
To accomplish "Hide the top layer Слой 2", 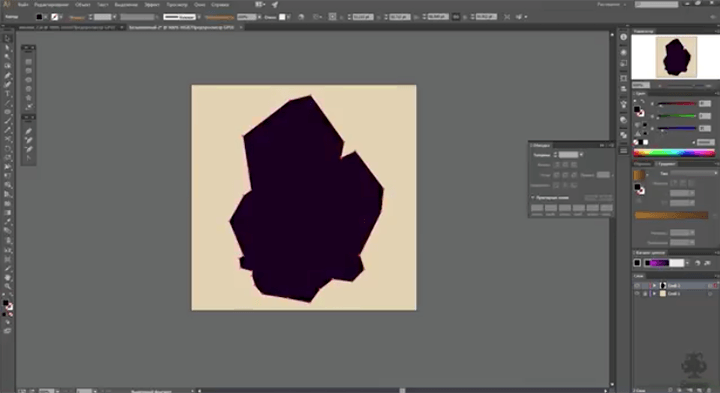I will point(637,286).
